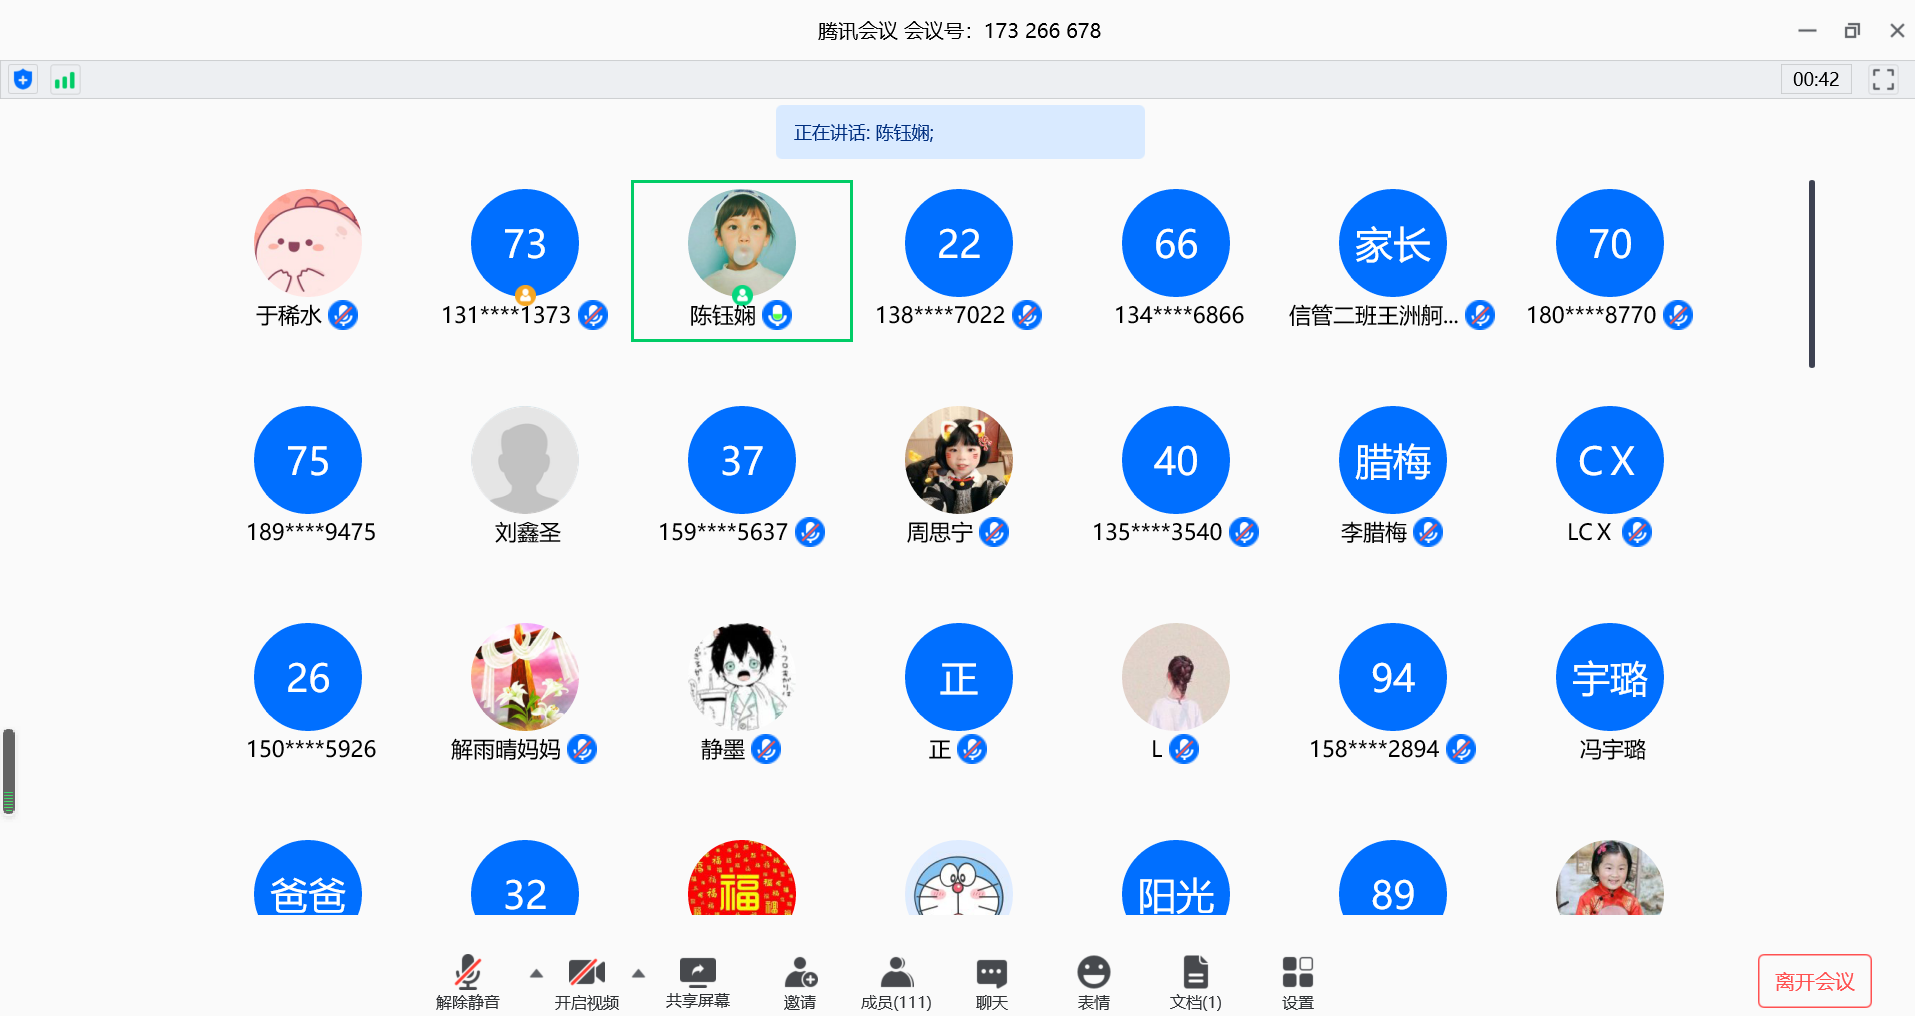The height and width of the screenshot is (1016, 1915).
Task: Open the network signal status icon
Action: [x=65, y=80]
